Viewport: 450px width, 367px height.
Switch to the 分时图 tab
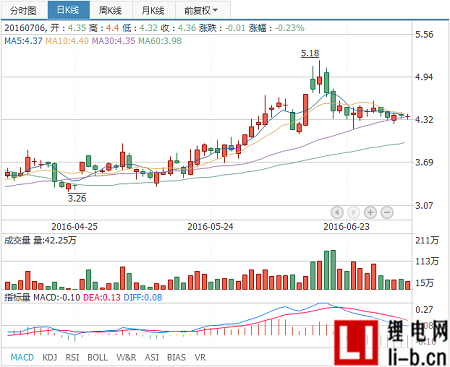pyautogui.click(x=24, y=10)
